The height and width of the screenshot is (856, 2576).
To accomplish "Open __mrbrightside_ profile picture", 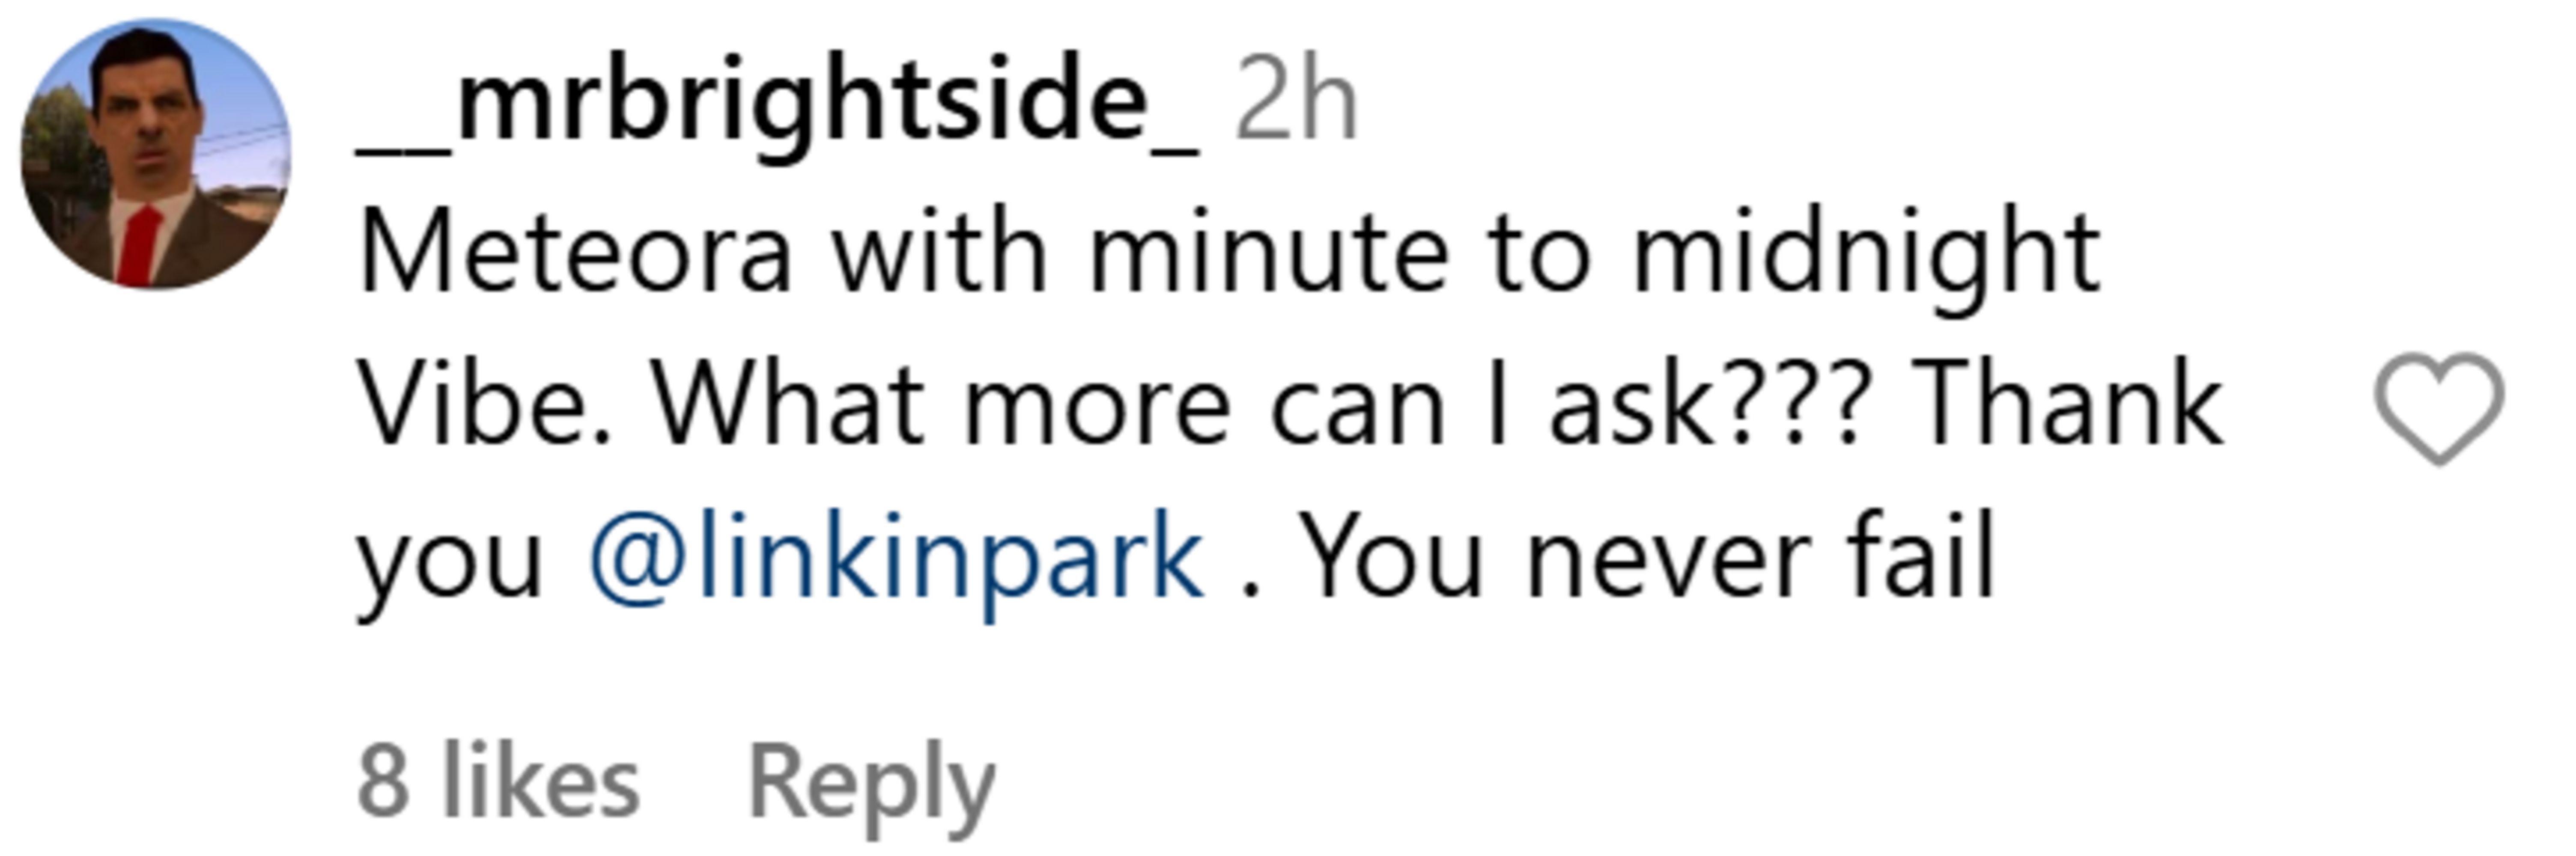I will (x=156, y=154).
